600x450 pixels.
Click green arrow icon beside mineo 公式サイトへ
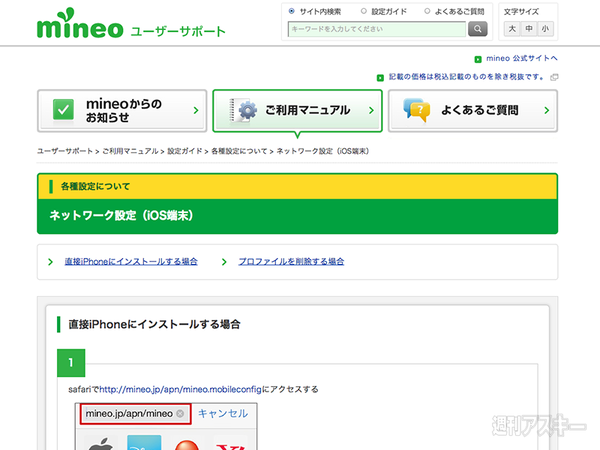coord(478,59)
